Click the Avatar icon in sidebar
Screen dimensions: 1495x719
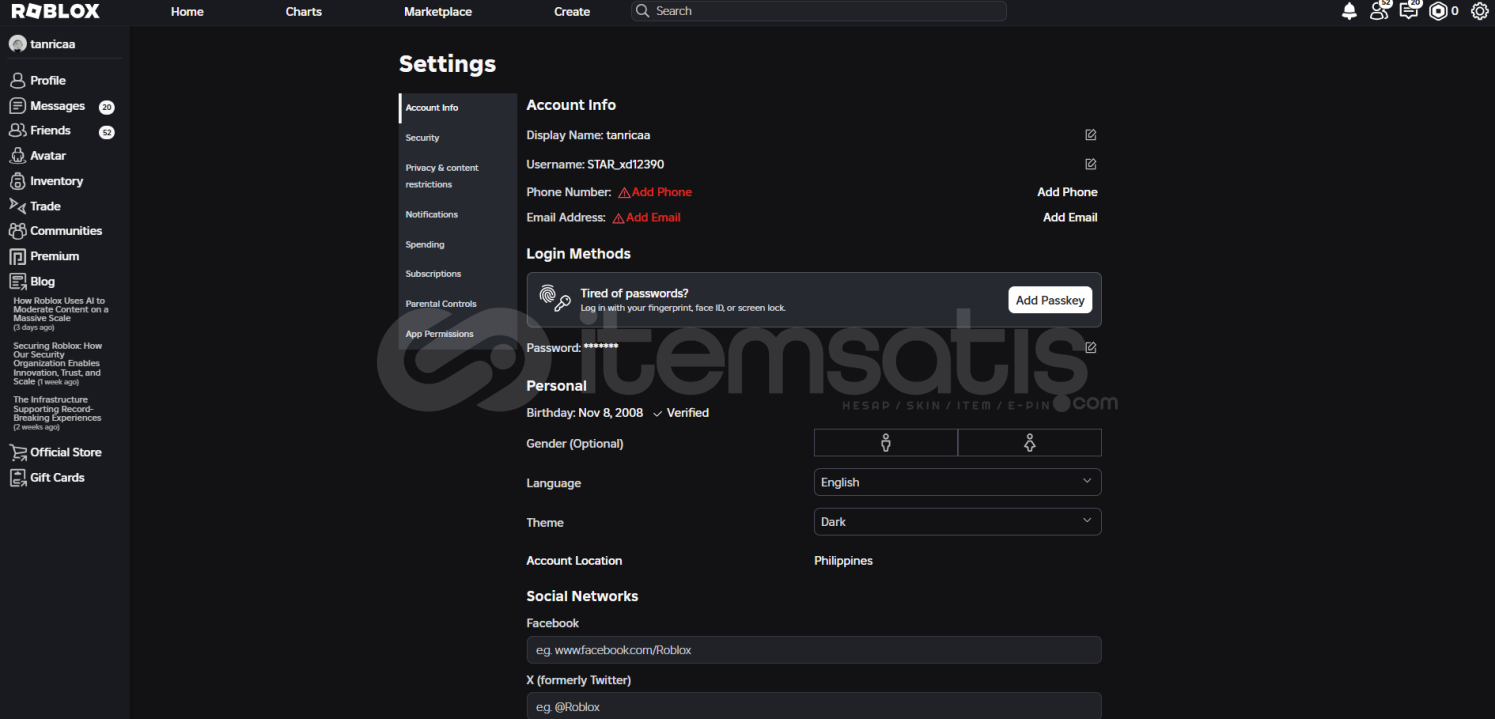(x=17, y=156)
